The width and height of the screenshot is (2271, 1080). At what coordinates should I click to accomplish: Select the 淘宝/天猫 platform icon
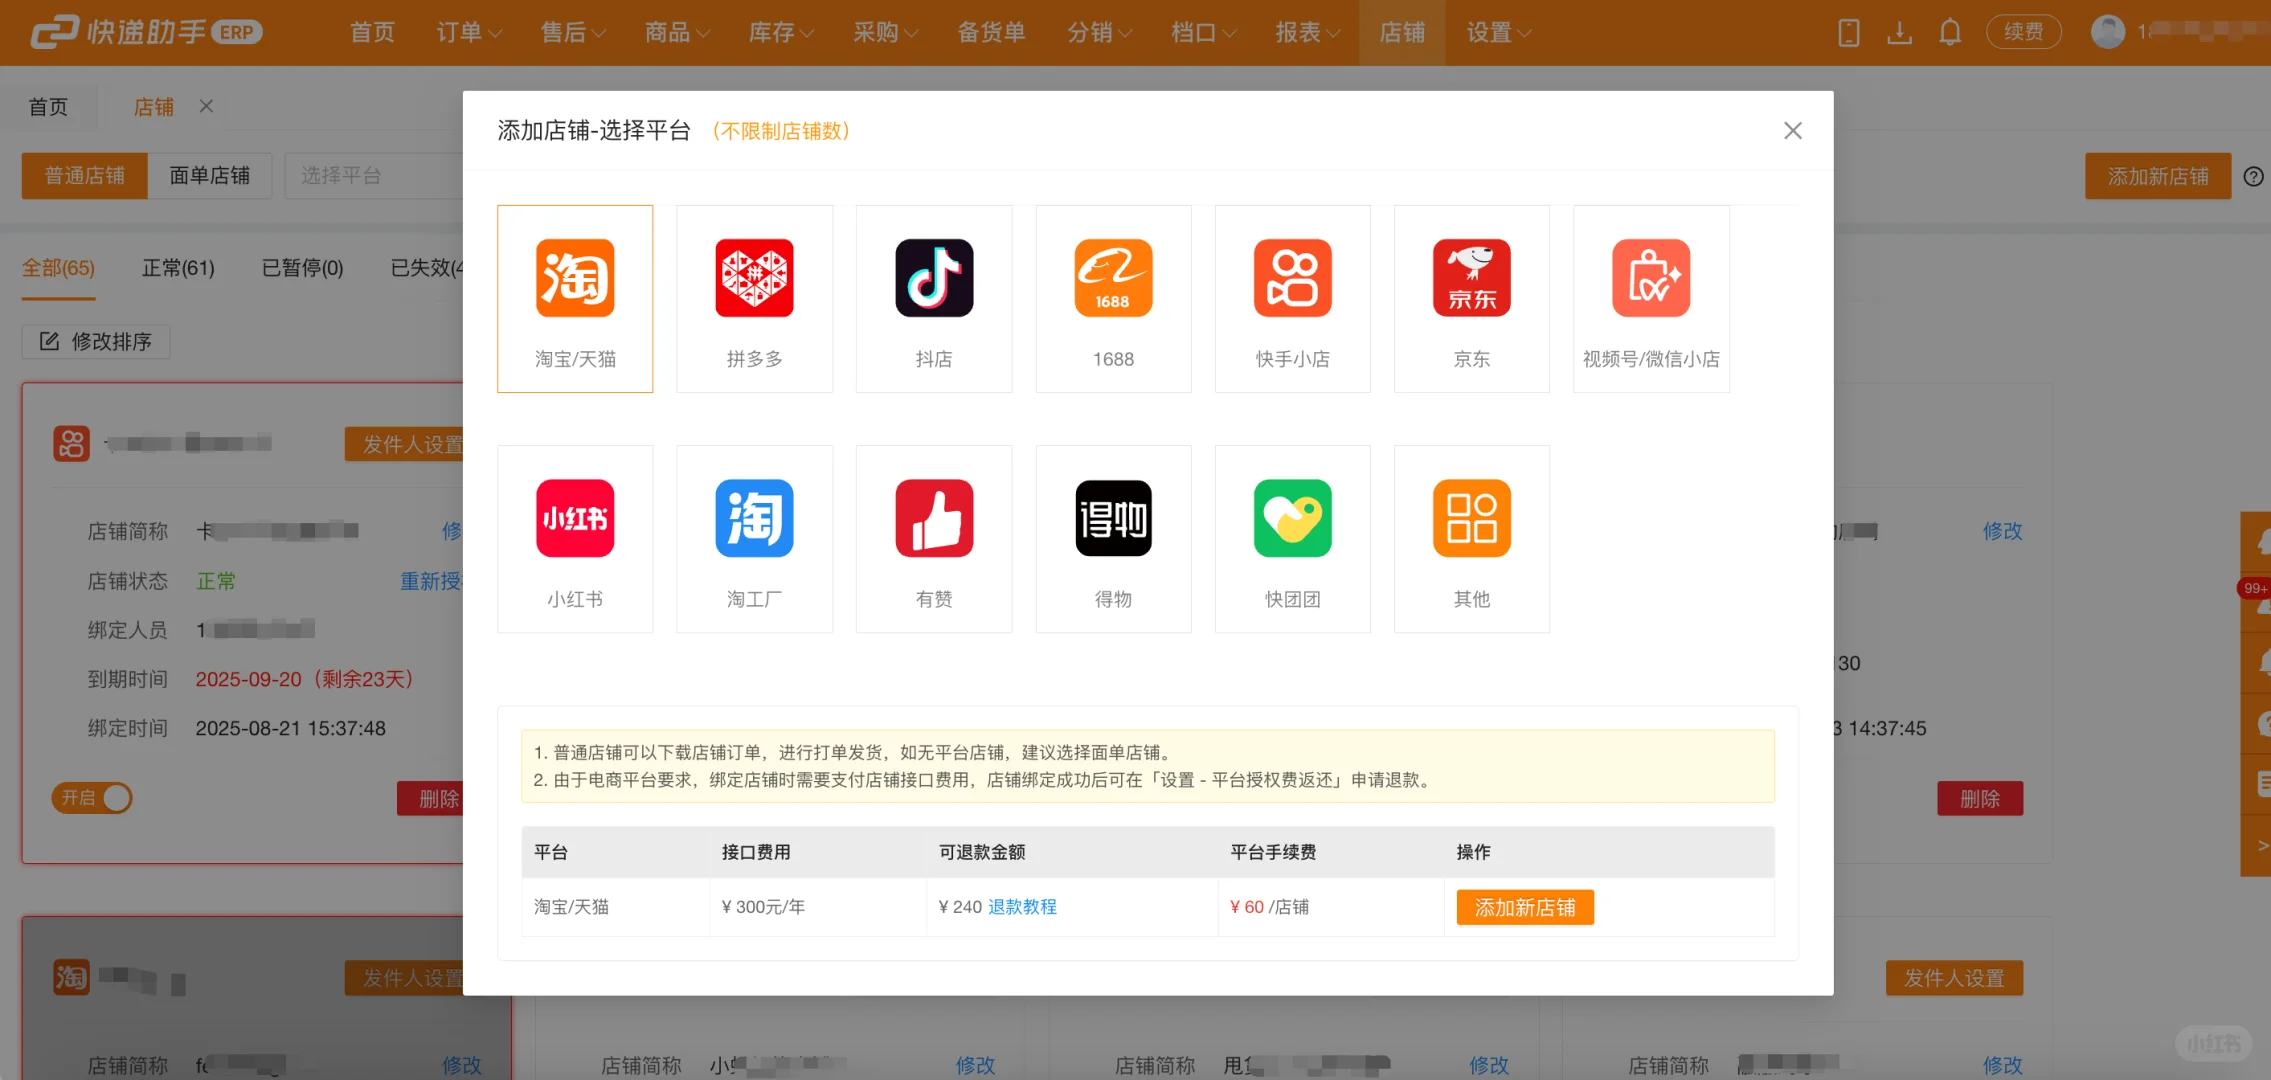pyautogui.click(x=575, y=298)
